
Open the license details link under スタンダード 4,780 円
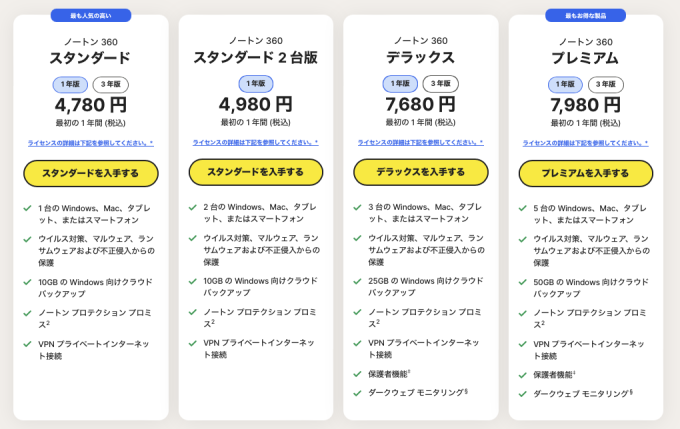tap(91, 143)
